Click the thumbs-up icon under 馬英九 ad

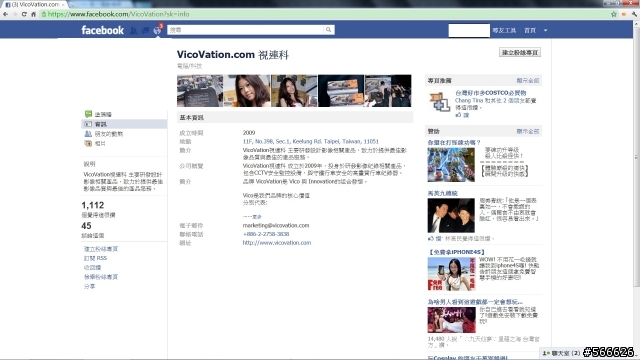coord(431,238)
